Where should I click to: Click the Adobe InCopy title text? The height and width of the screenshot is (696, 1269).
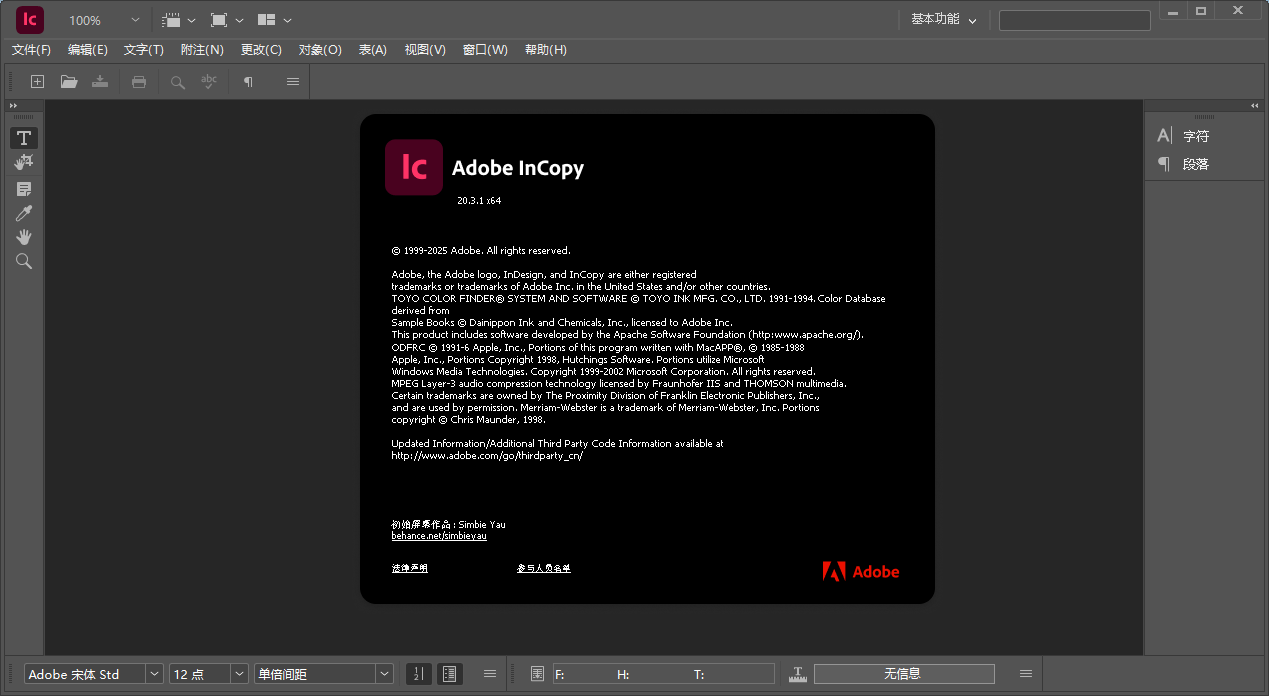point(518,168)
